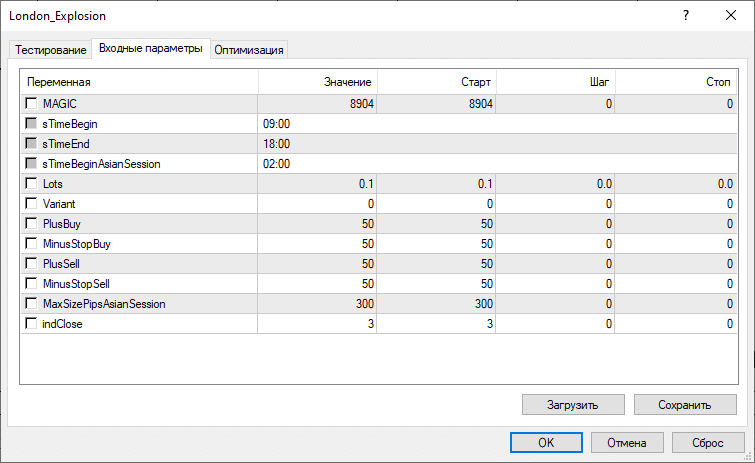Toggle MaxSizePipsAsianSession checkbox
This screenshot has height=463, width=755.
click(x=32, y=304)
